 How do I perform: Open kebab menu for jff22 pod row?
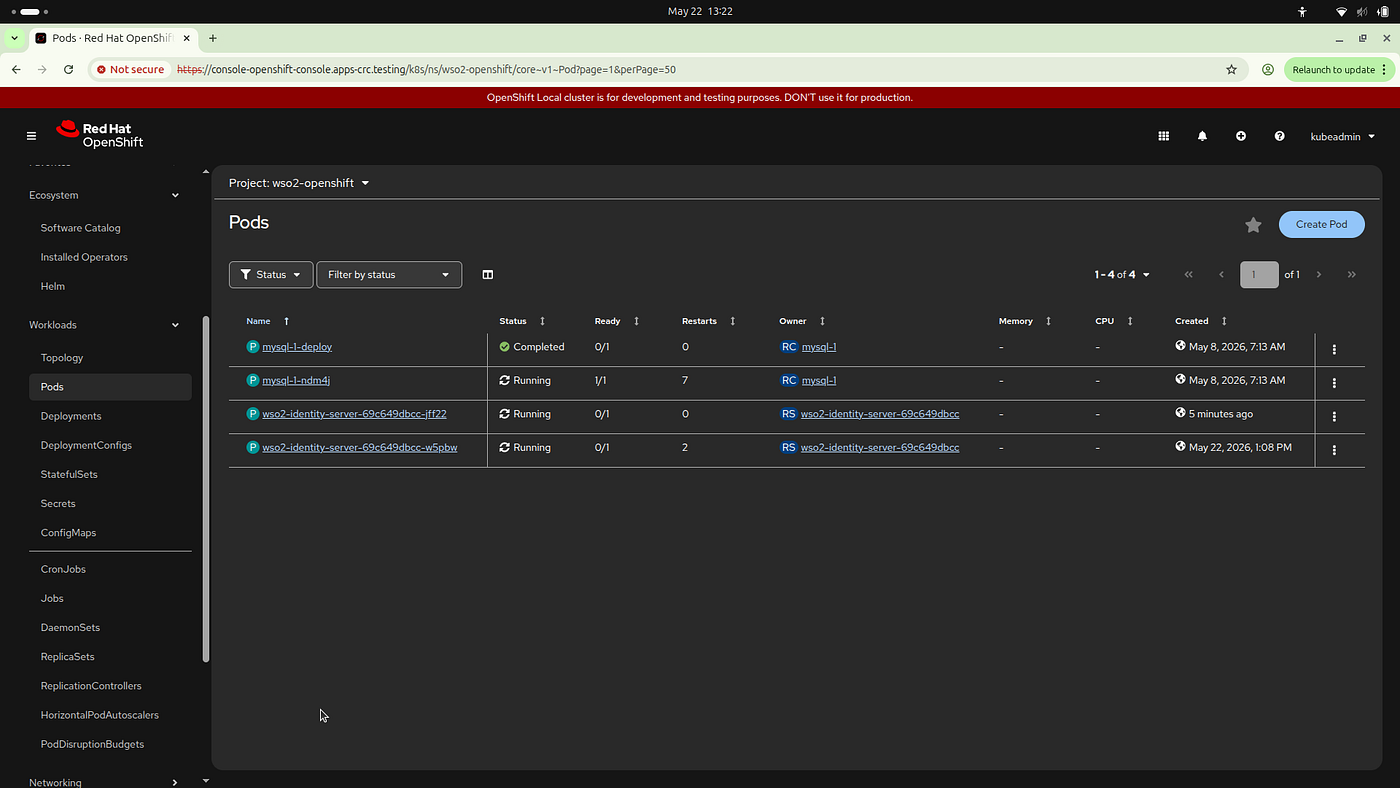[1334, 416]
